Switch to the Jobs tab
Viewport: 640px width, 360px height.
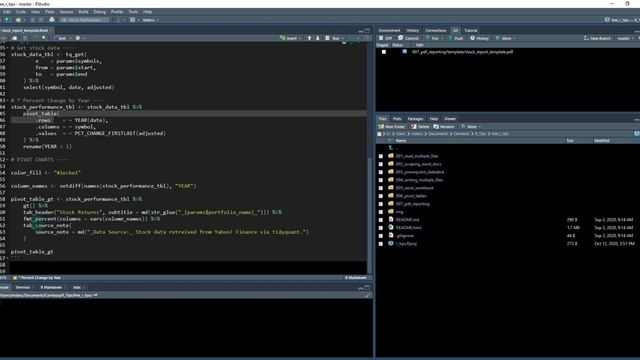tap(77, 287)
